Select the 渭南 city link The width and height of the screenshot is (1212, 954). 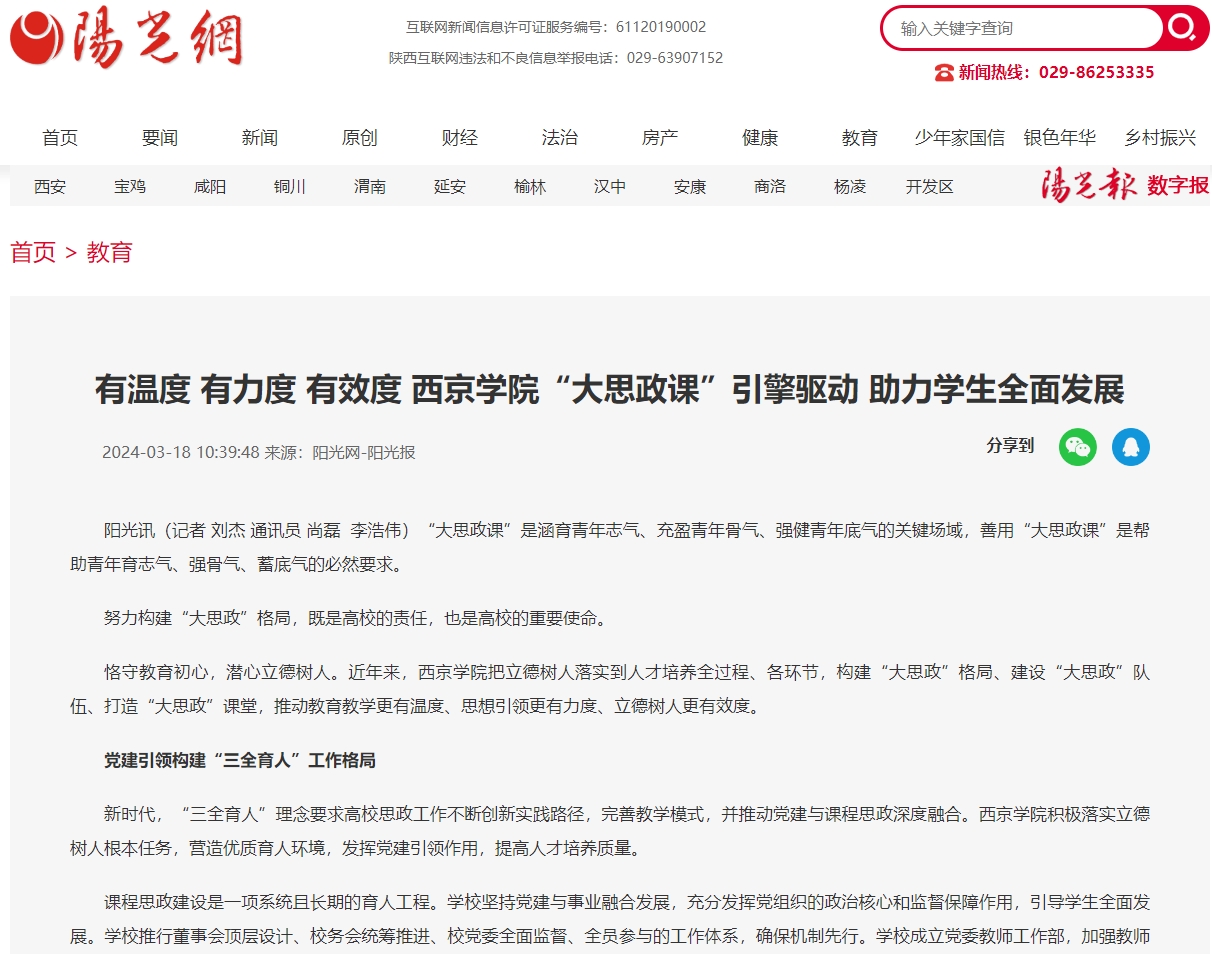[370, 186]
